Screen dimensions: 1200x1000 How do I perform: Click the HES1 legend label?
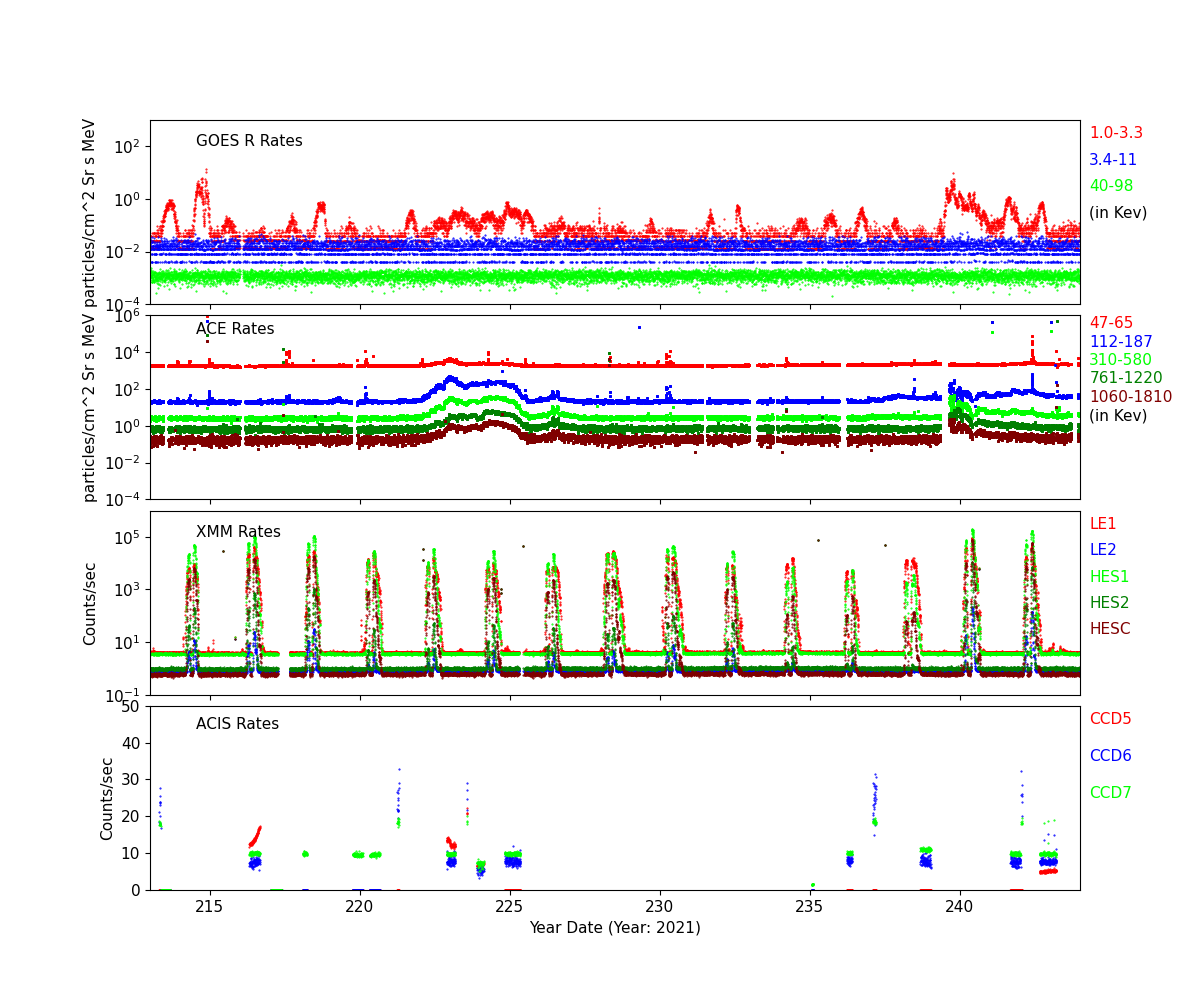[1108, 577]
